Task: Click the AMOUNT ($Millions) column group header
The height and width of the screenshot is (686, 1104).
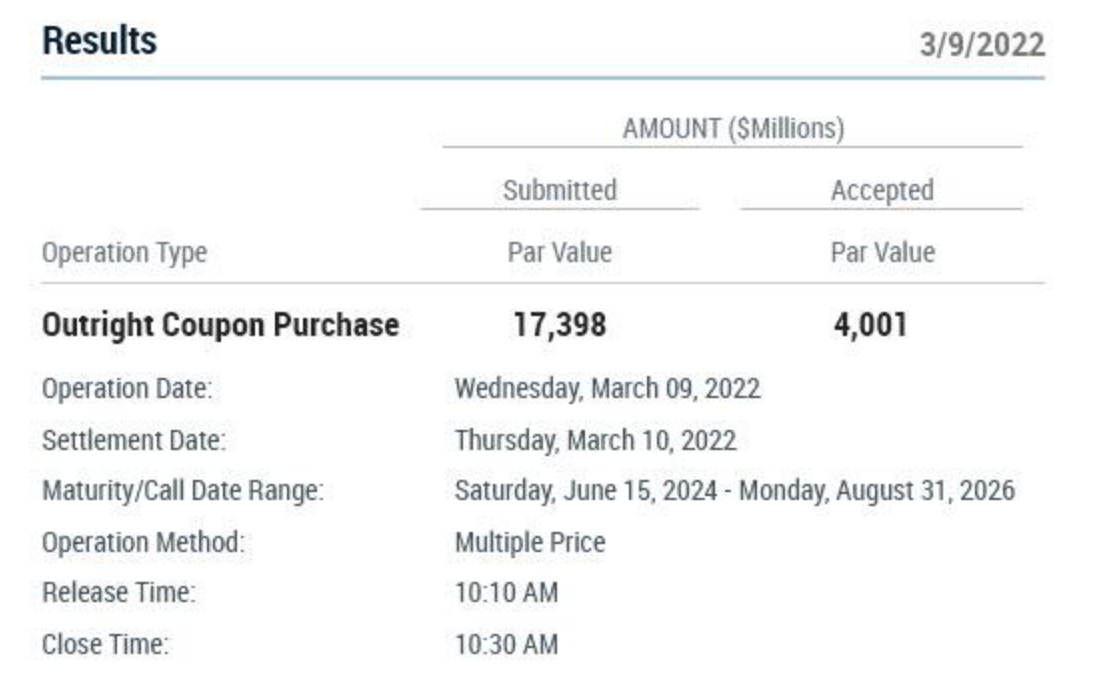Action: tap(733, 129)
